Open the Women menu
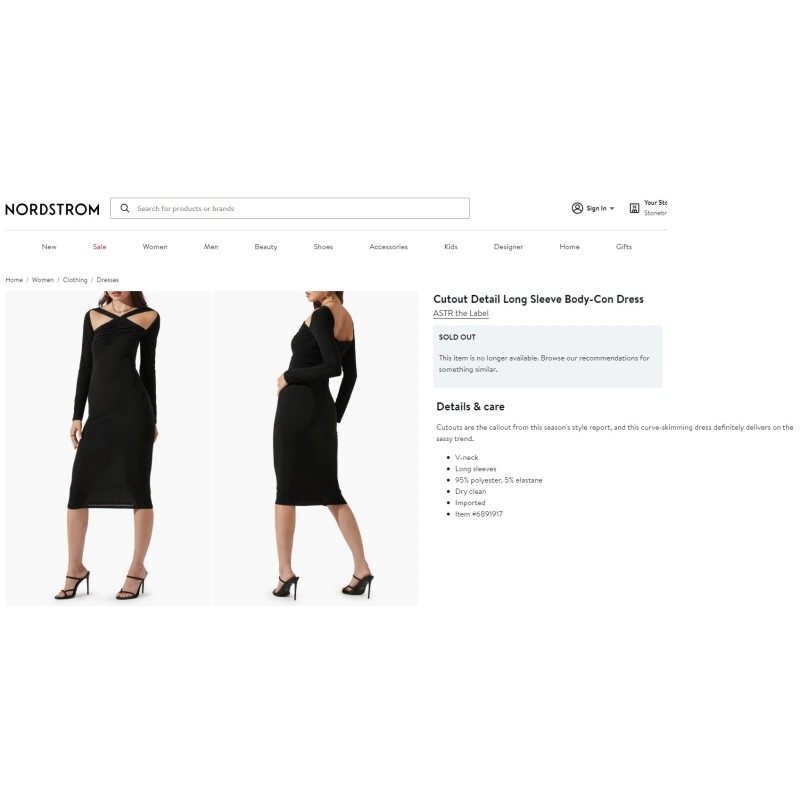 pyautogui.click(x=155, y=246)
